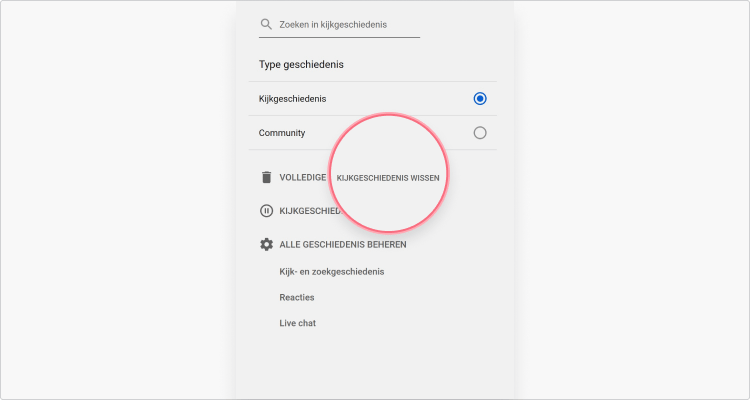Image resolution: width=750 pixels, height=400 pixels.
Task: Select the Community radio button
Action: pyautogui.click(x=480, y=133)
